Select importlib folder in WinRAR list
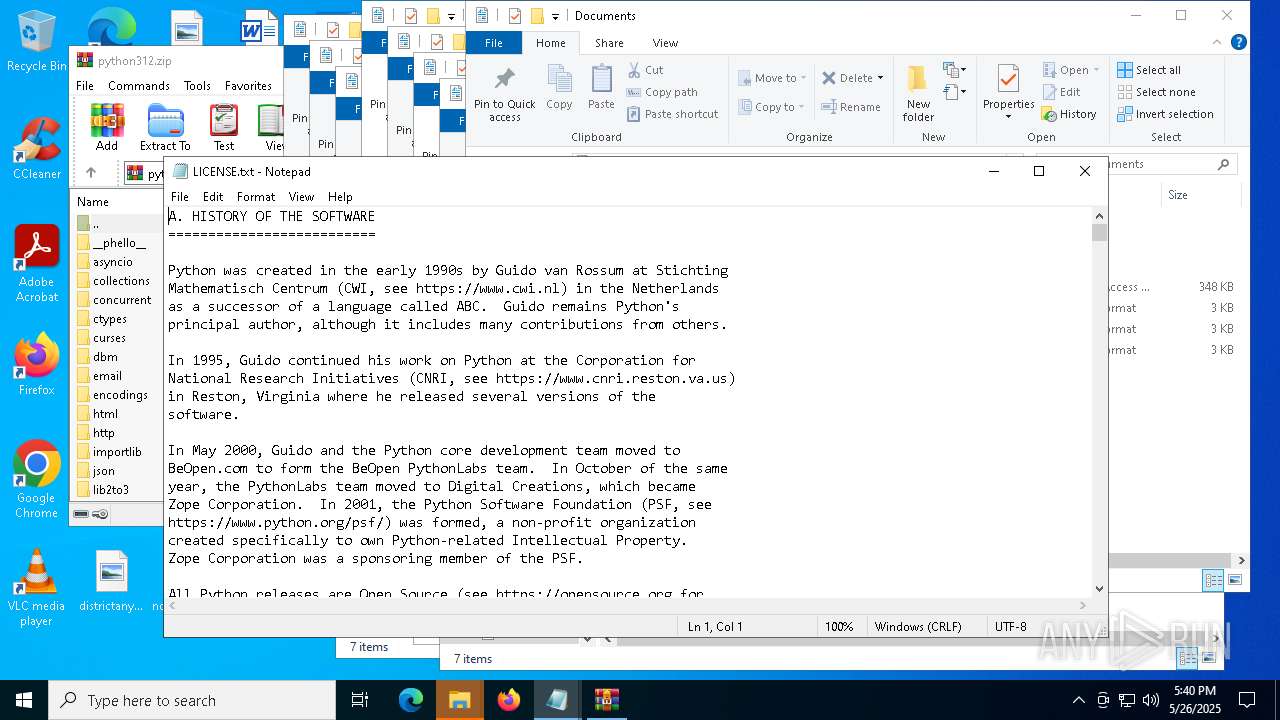 pos(117,452)
